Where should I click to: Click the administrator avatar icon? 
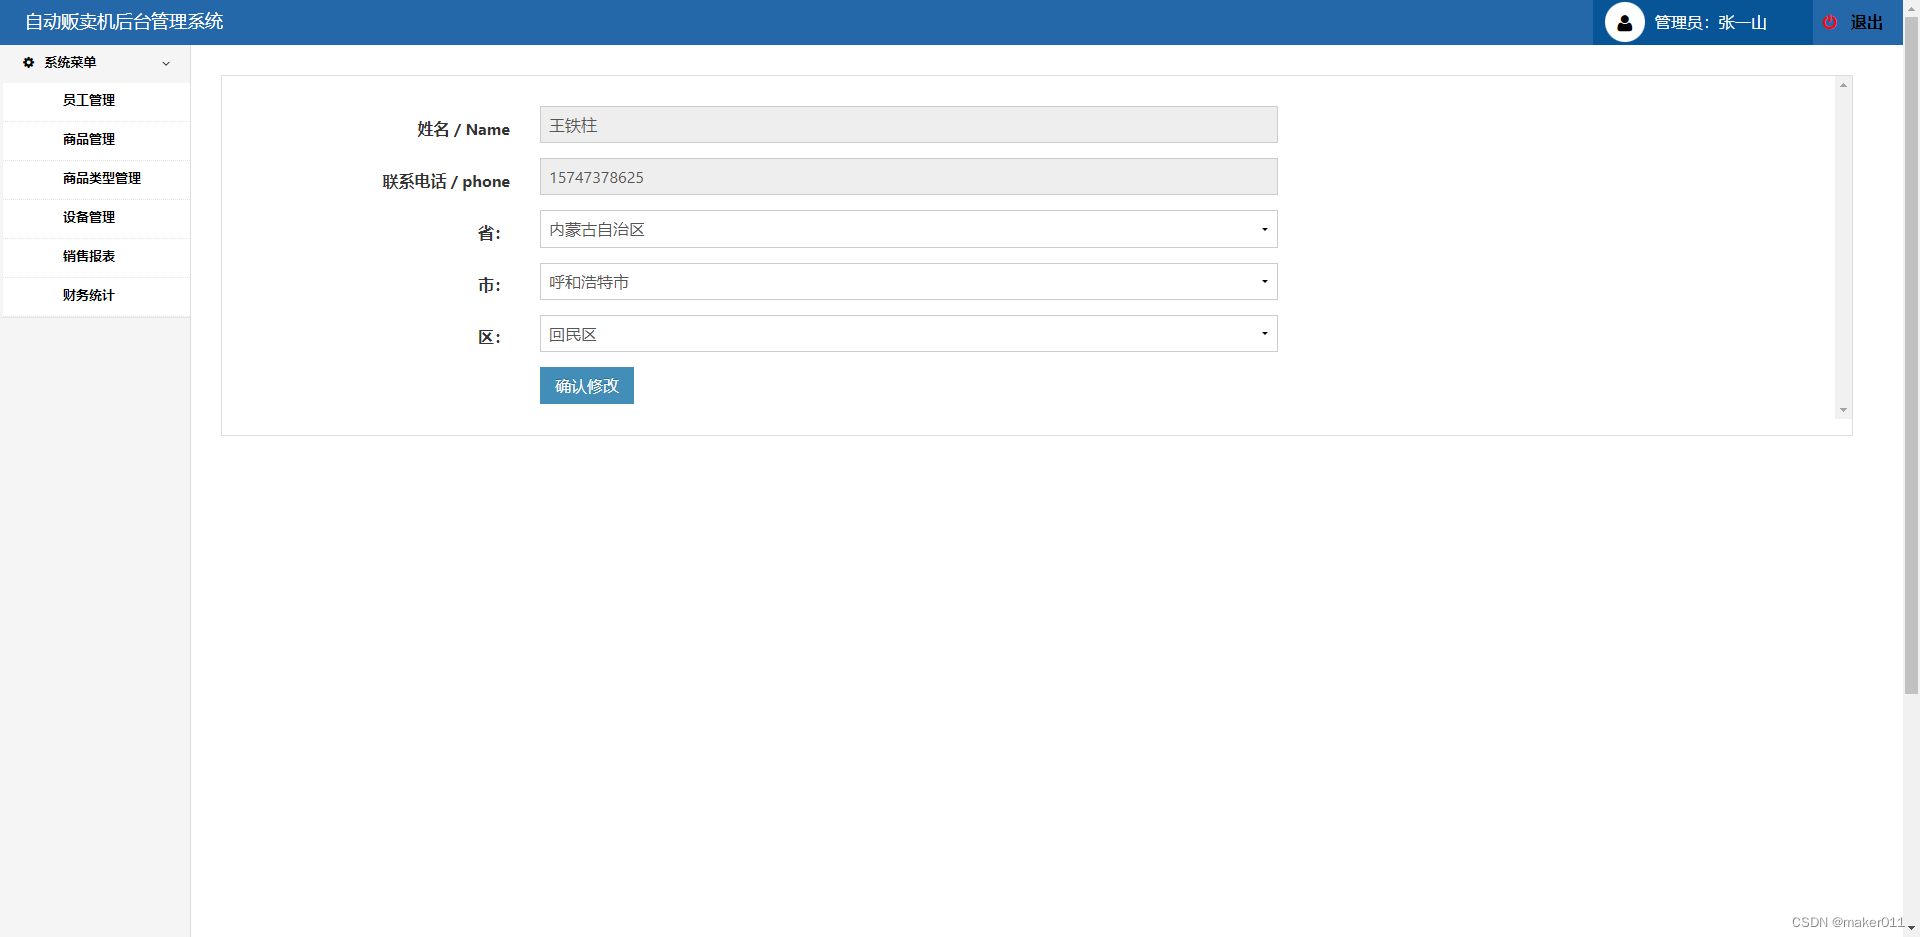click(x=1624, y=22)
